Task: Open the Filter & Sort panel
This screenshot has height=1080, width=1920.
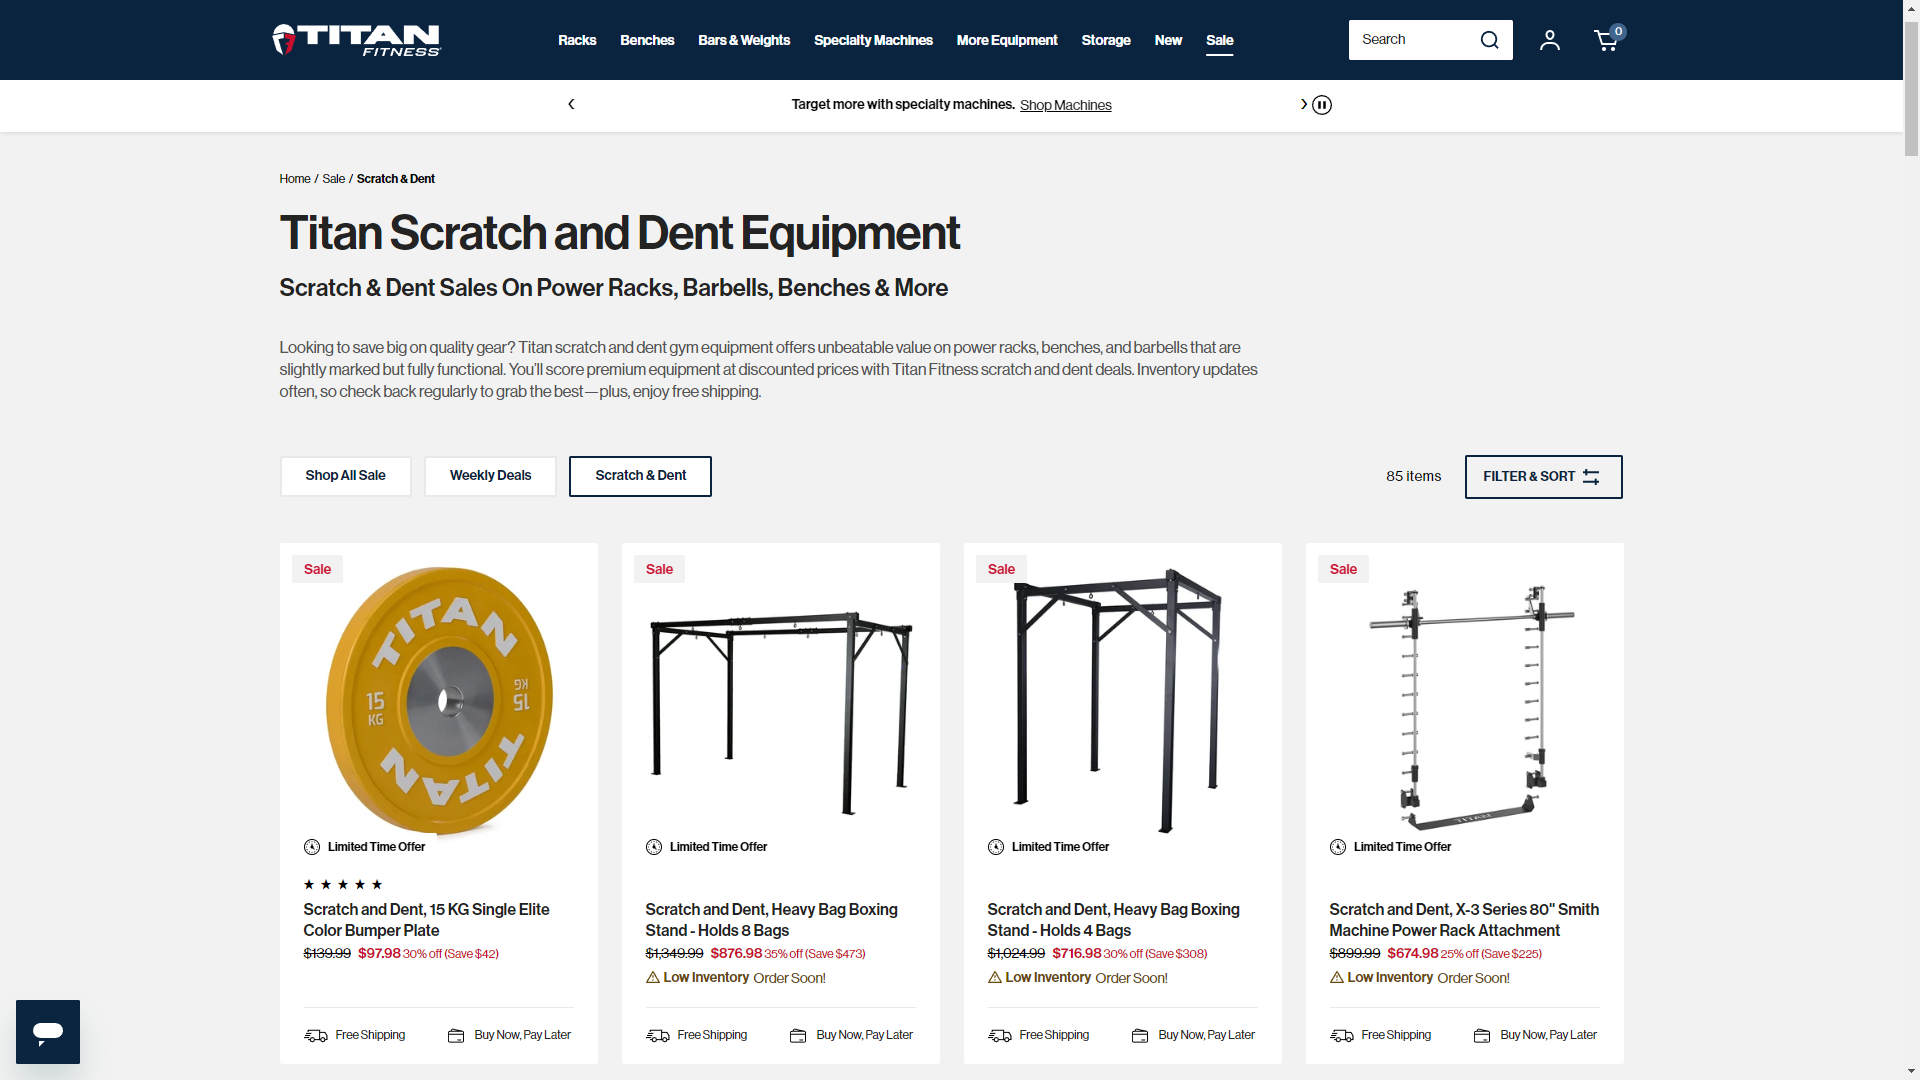Action: (1543, 477)
